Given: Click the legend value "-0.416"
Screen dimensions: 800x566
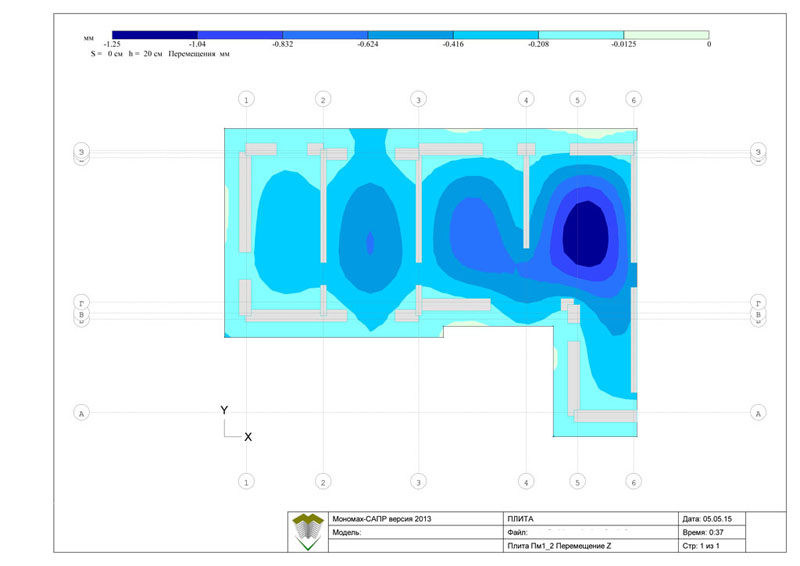Looking at the screenshot, I should tap(453, 44).
